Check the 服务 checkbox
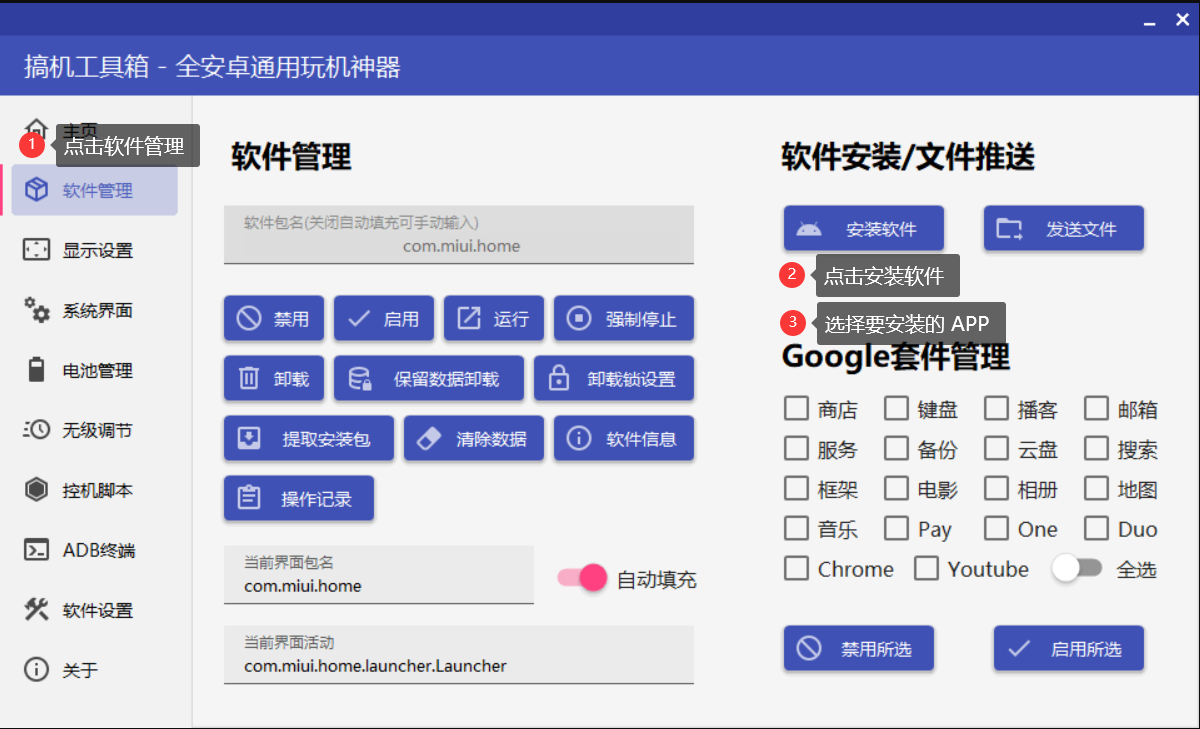The image size is (1200, 729). [796, 448]
